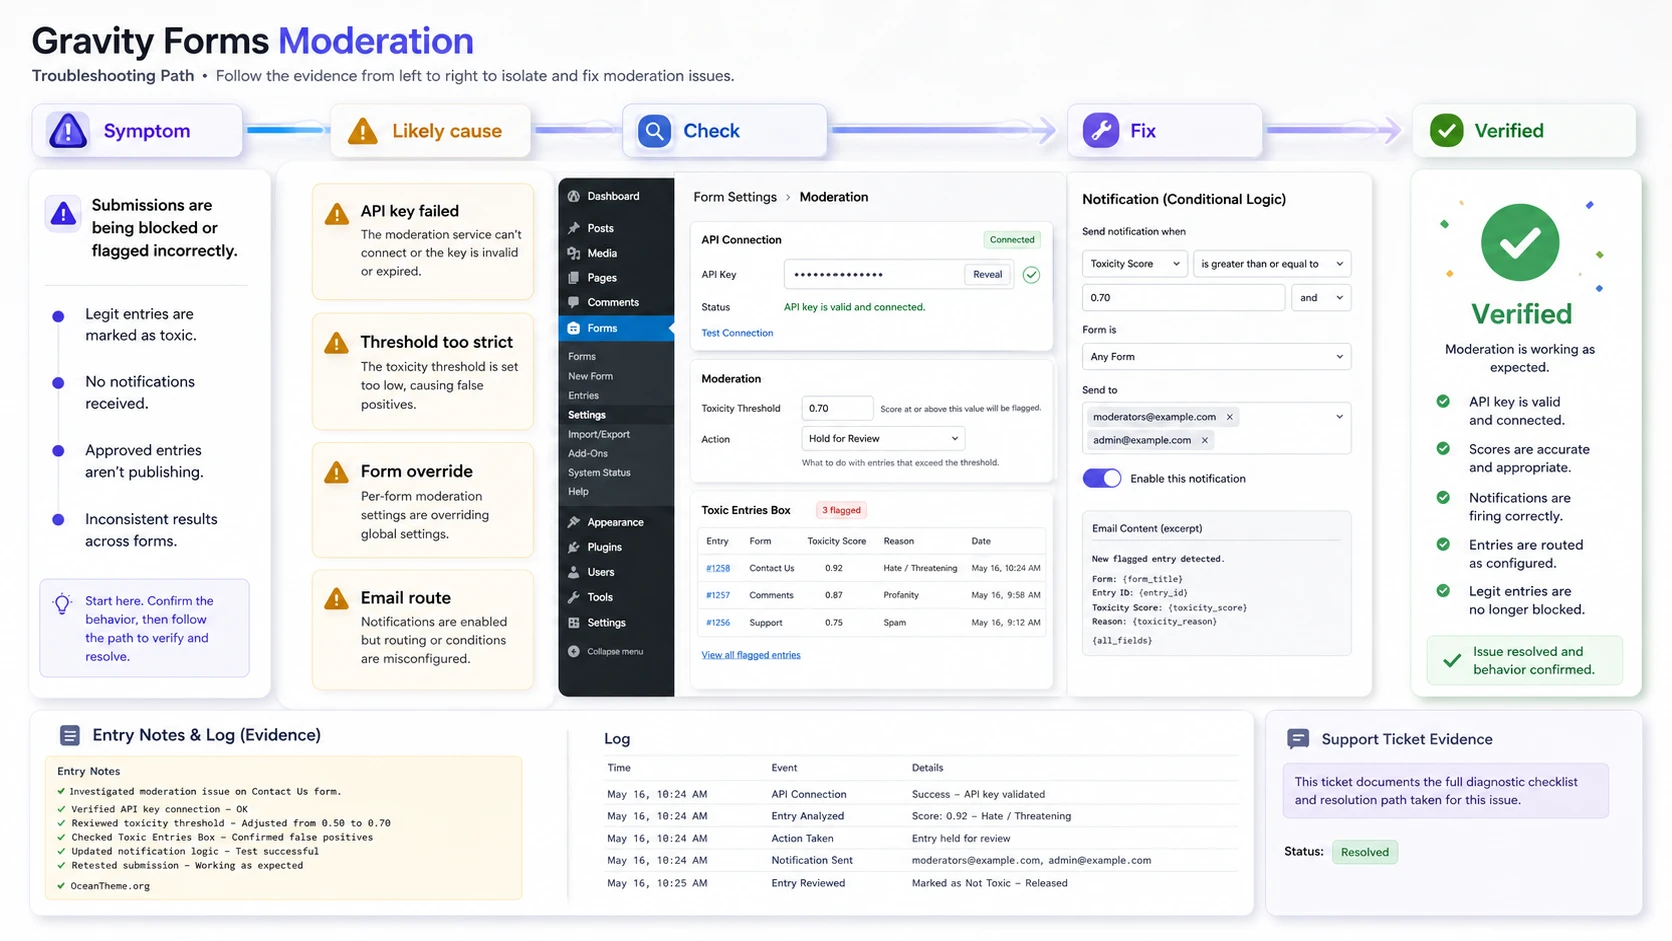The height and width of the screenshot is (941, 1672).
Task: Click the Comments bubble icon in sidebar
Action: pos(574,302)
